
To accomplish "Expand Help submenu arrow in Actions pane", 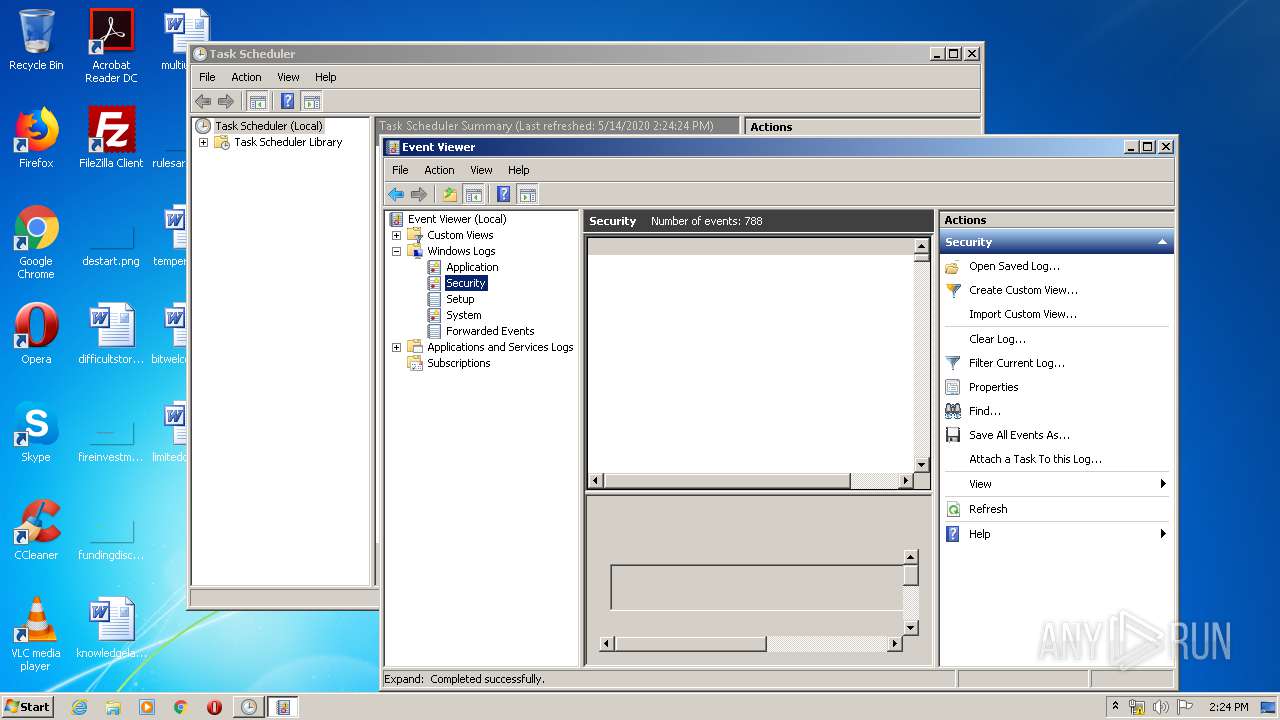I will 1163,534.
